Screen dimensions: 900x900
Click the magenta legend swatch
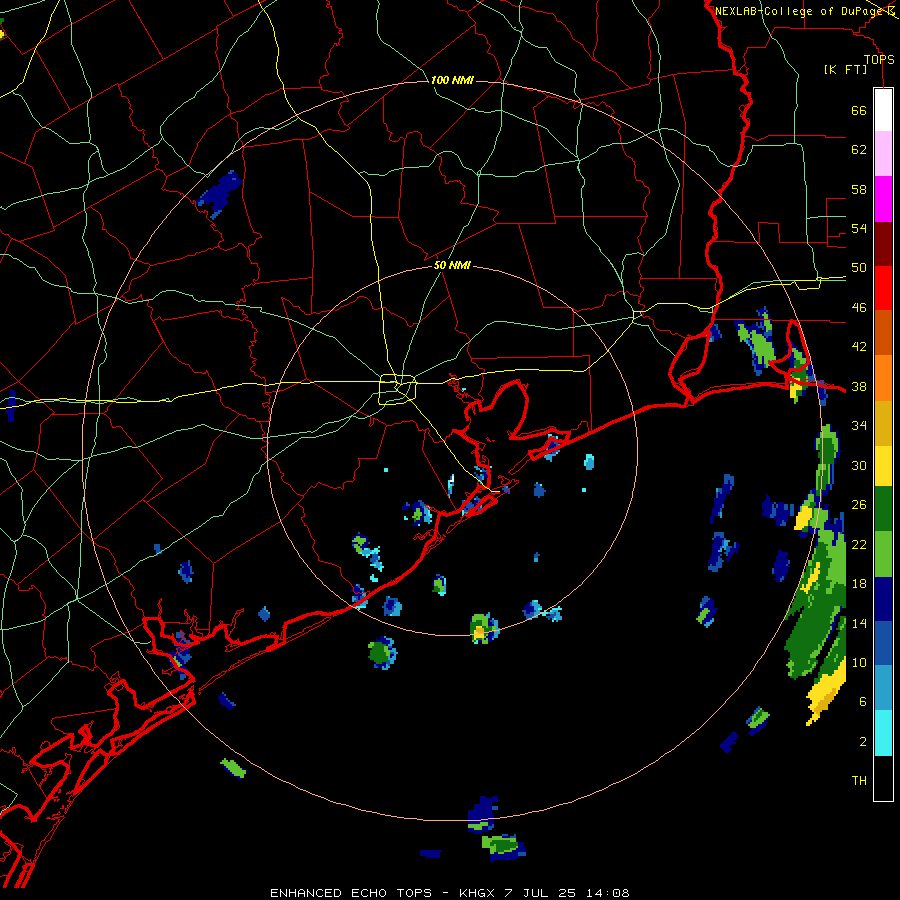[x=883, y=199]
